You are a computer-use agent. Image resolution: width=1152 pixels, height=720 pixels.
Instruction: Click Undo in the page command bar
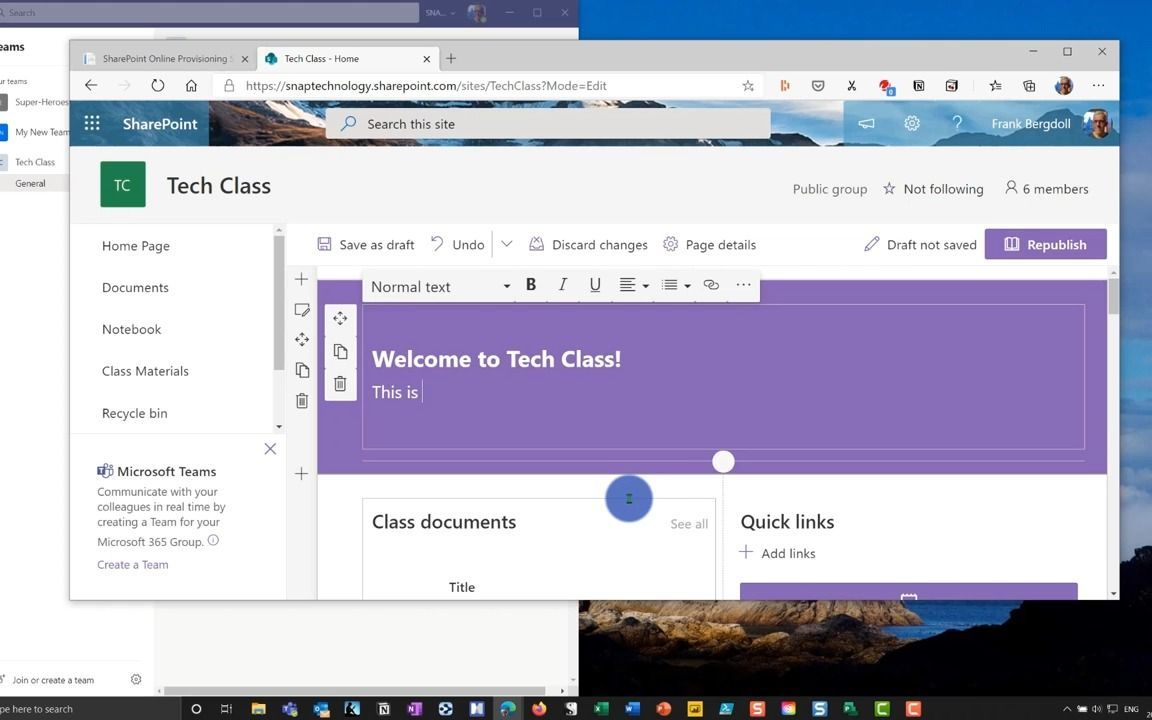[458, 245]
